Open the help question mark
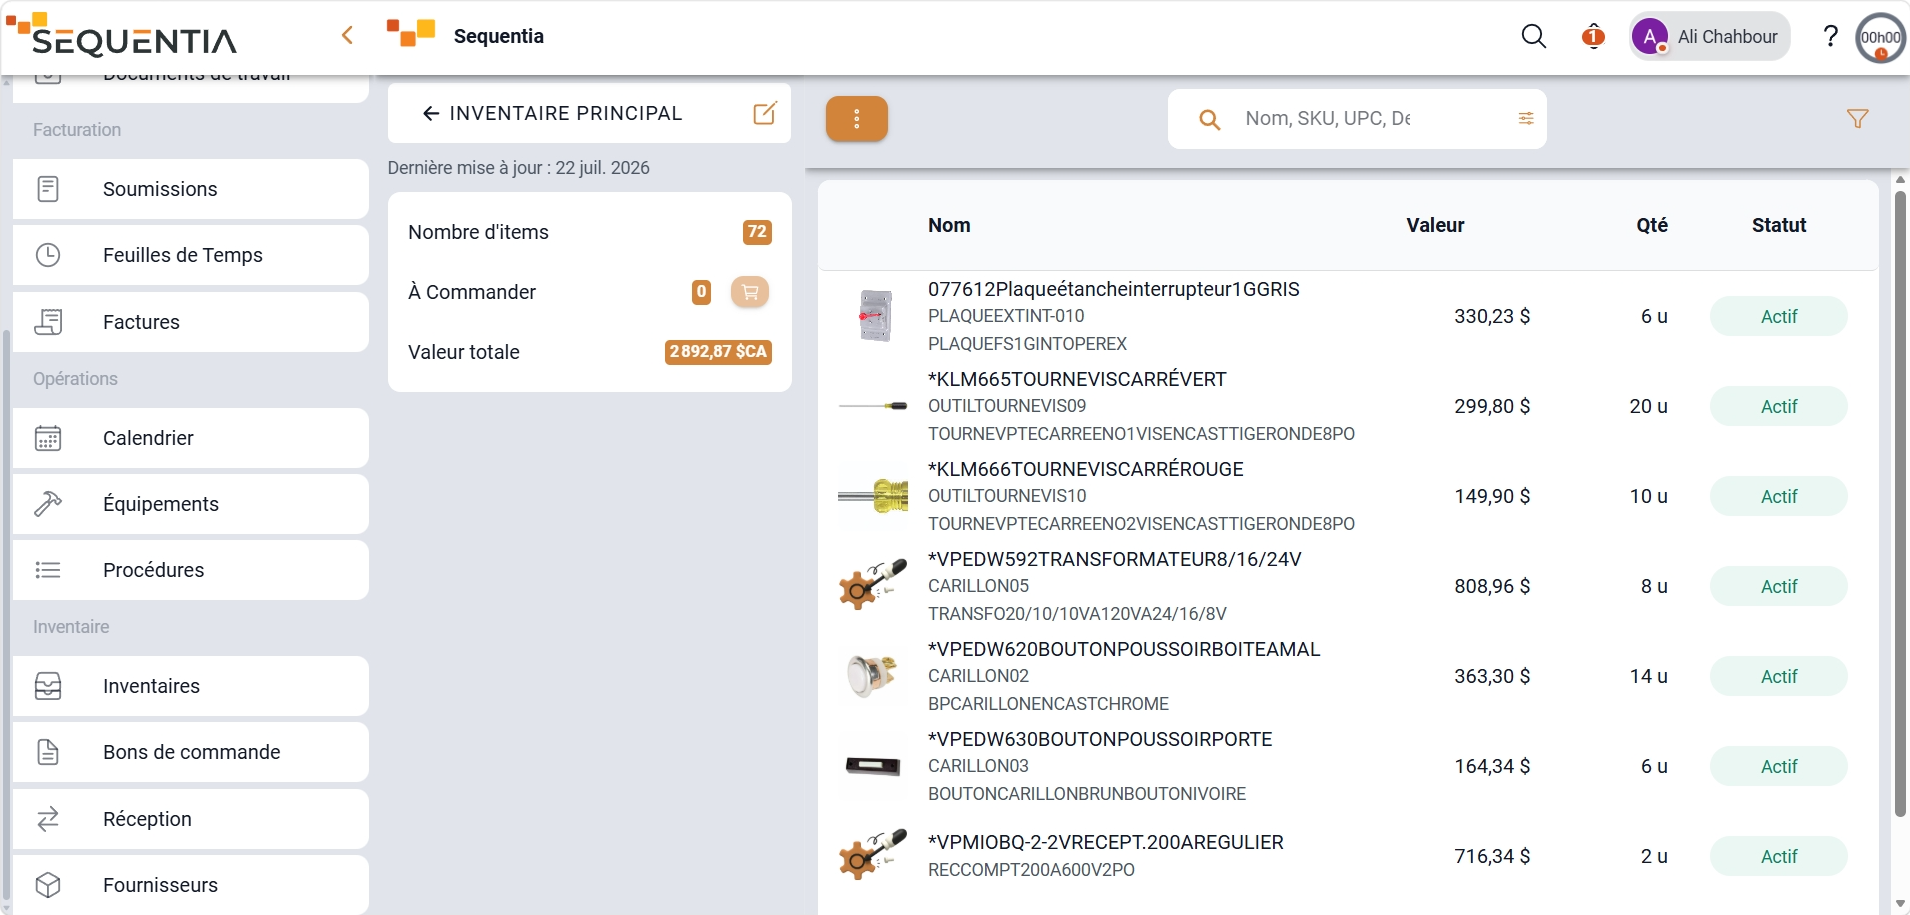 point(1830,37)
